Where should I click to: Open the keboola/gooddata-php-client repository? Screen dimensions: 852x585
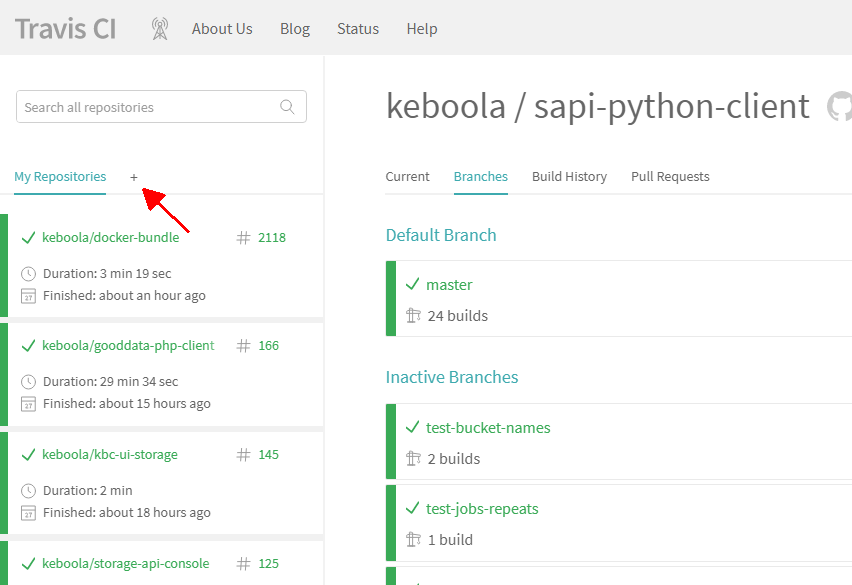[128, 345]
